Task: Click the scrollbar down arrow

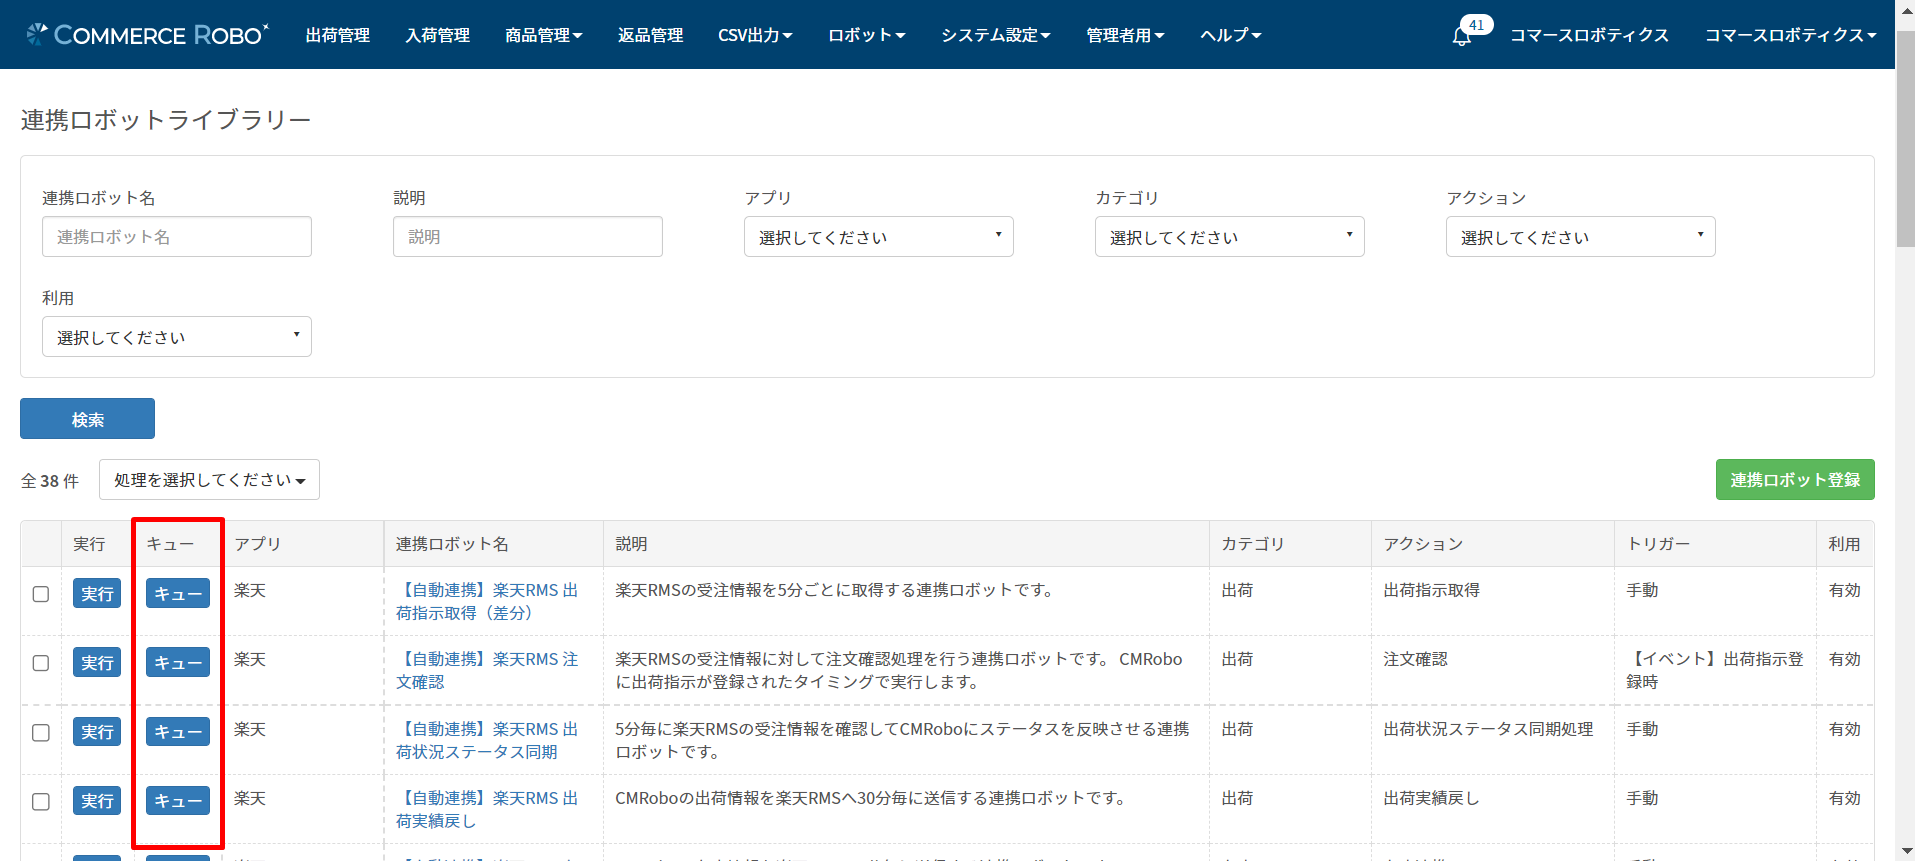Action: pos(1905,851)
